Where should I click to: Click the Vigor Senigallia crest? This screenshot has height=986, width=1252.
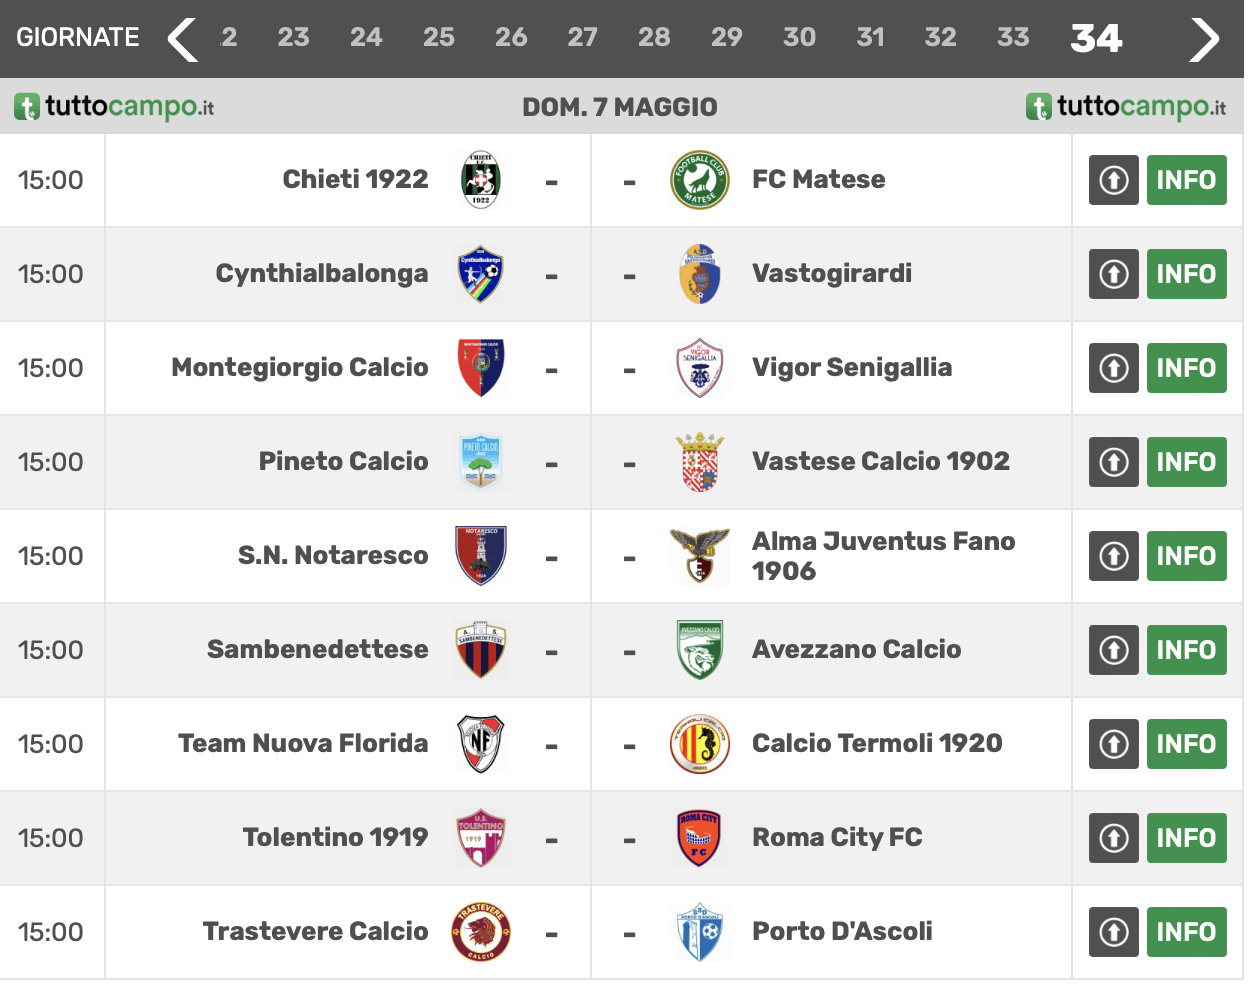click(700, 368)
